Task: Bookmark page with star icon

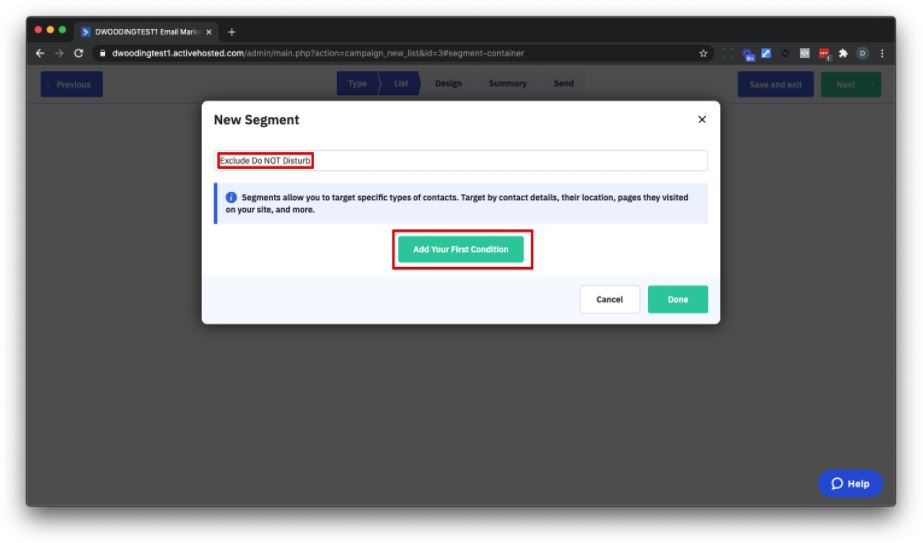Action: tap(703, 54)
